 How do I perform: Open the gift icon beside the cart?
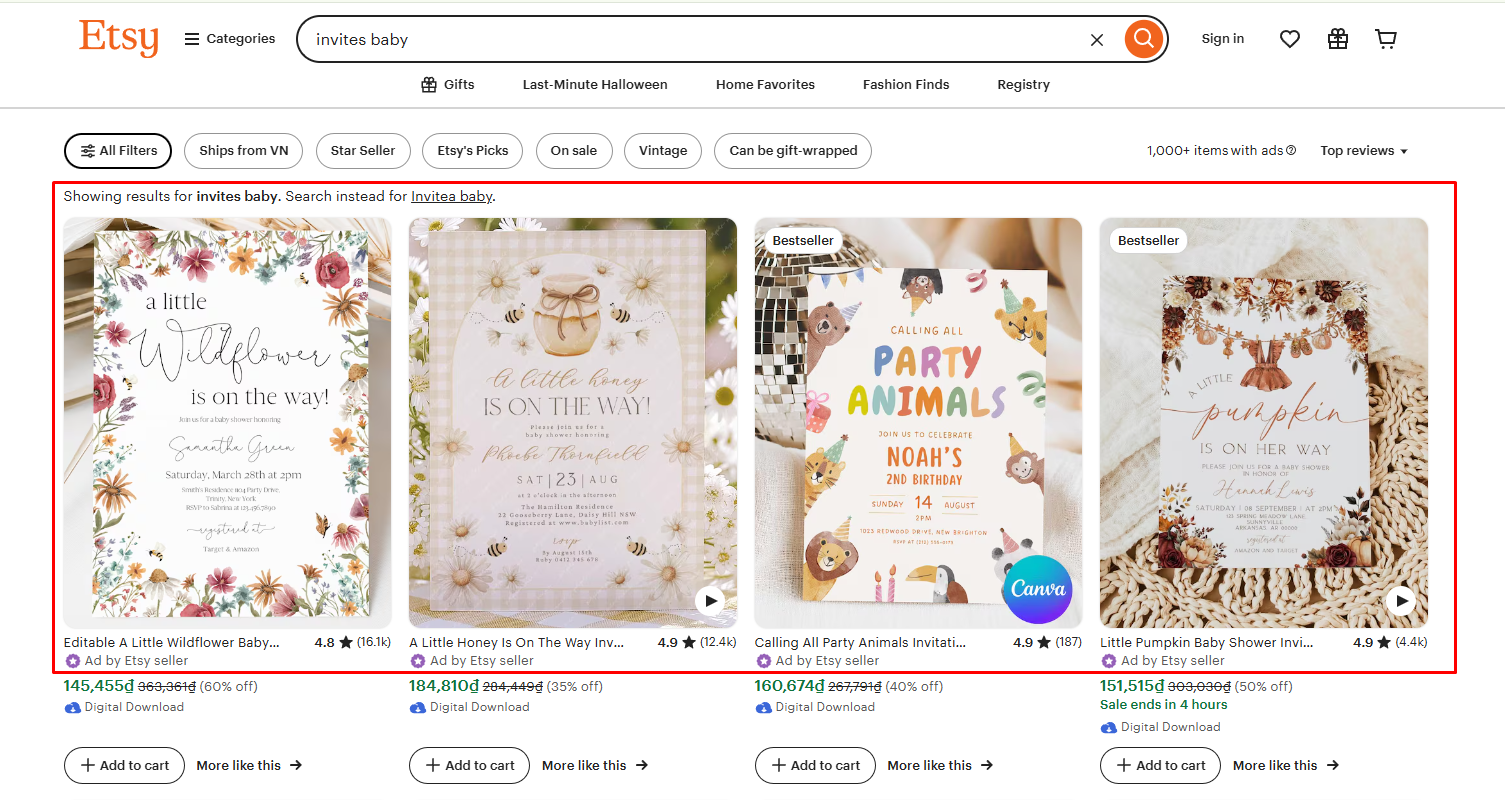[x=1338, y=39]
